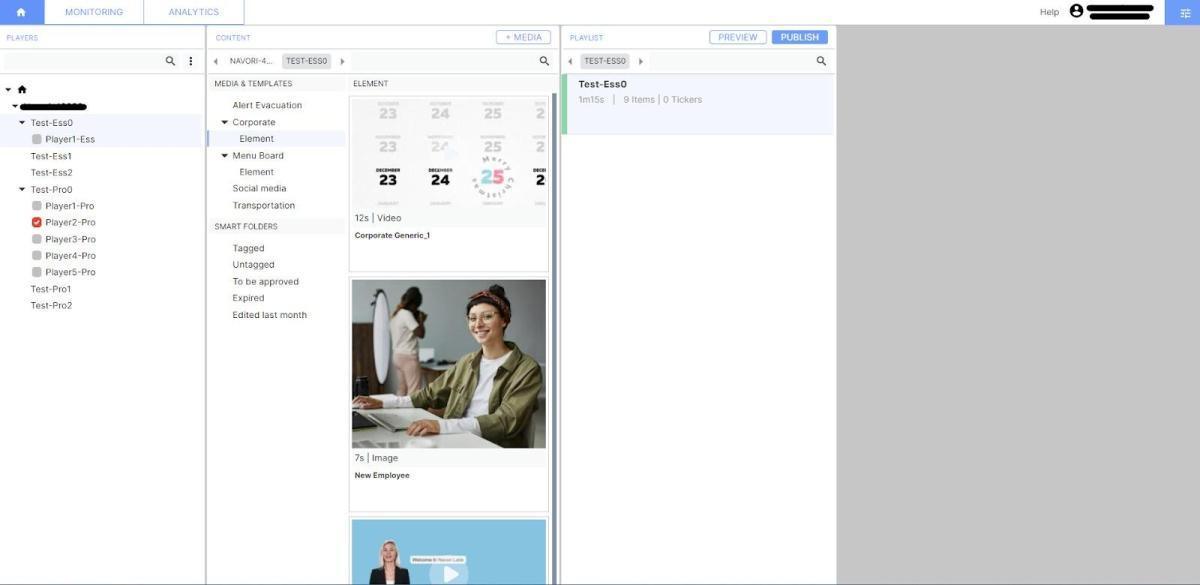Click right arrow in Playlist breadcrumb
This screenshot has height=585, width=1200.
coord(641,61)
